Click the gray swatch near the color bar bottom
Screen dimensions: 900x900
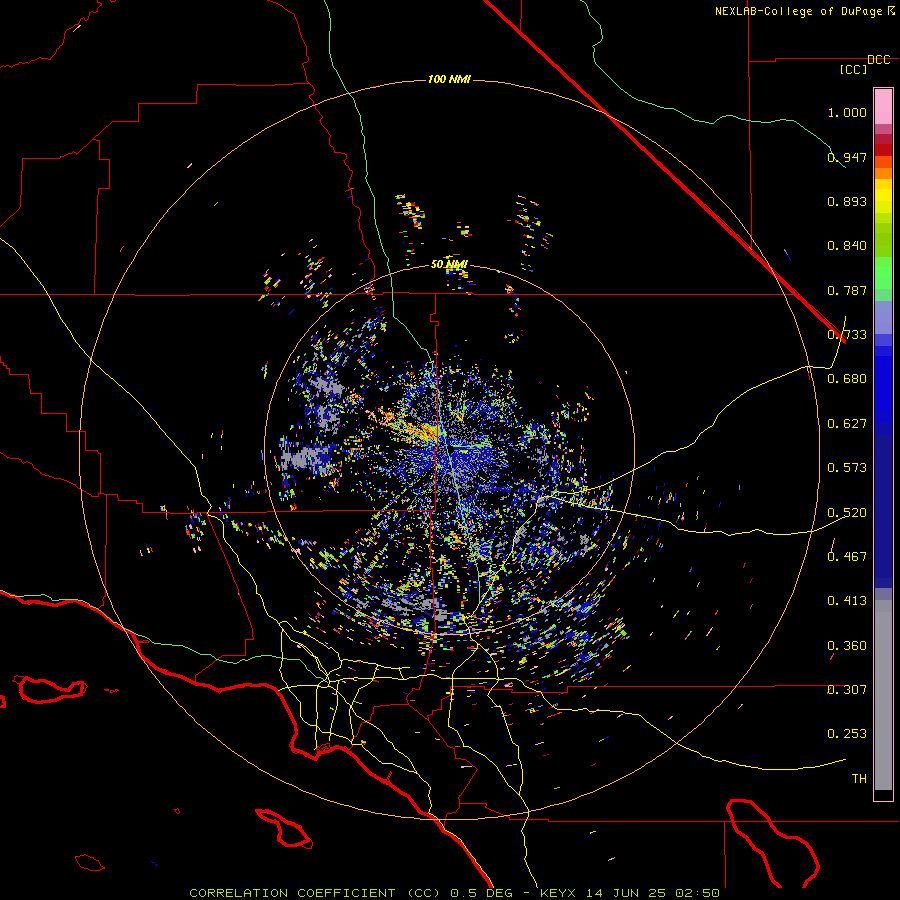pyautogui.click(x=883, y=695)
